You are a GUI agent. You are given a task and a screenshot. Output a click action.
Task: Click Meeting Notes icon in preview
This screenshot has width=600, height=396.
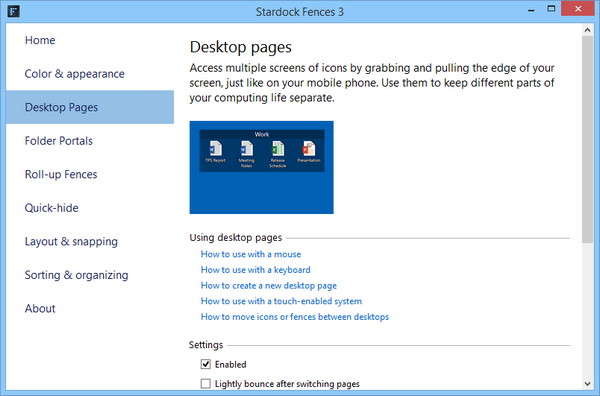tap(246, 154)
